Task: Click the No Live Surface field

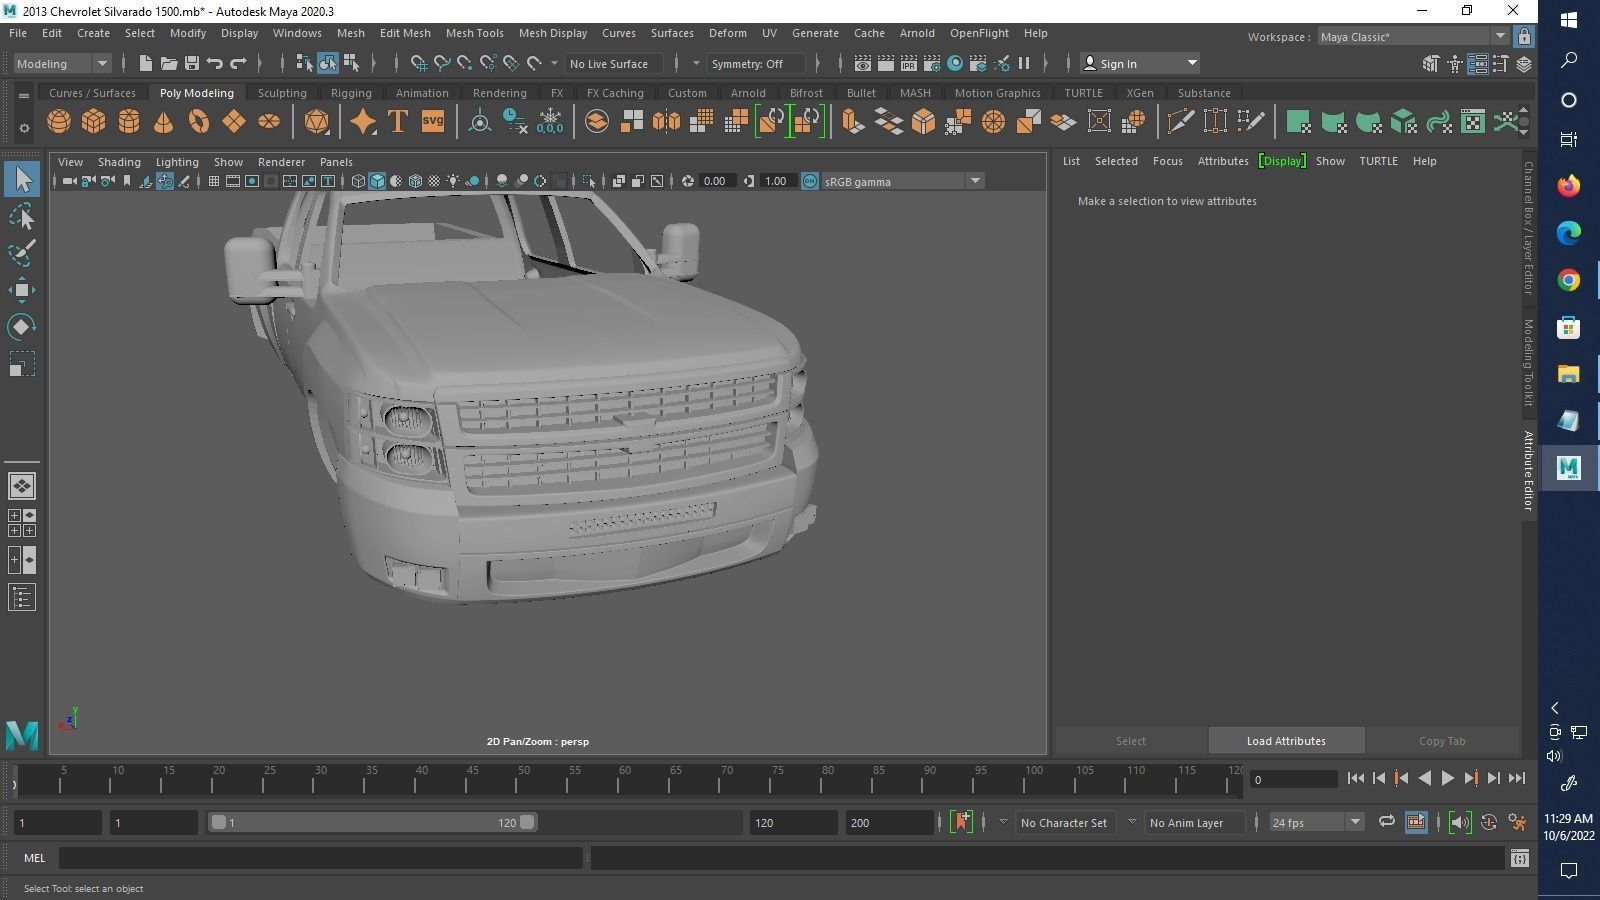Action: tap(613, 63)
